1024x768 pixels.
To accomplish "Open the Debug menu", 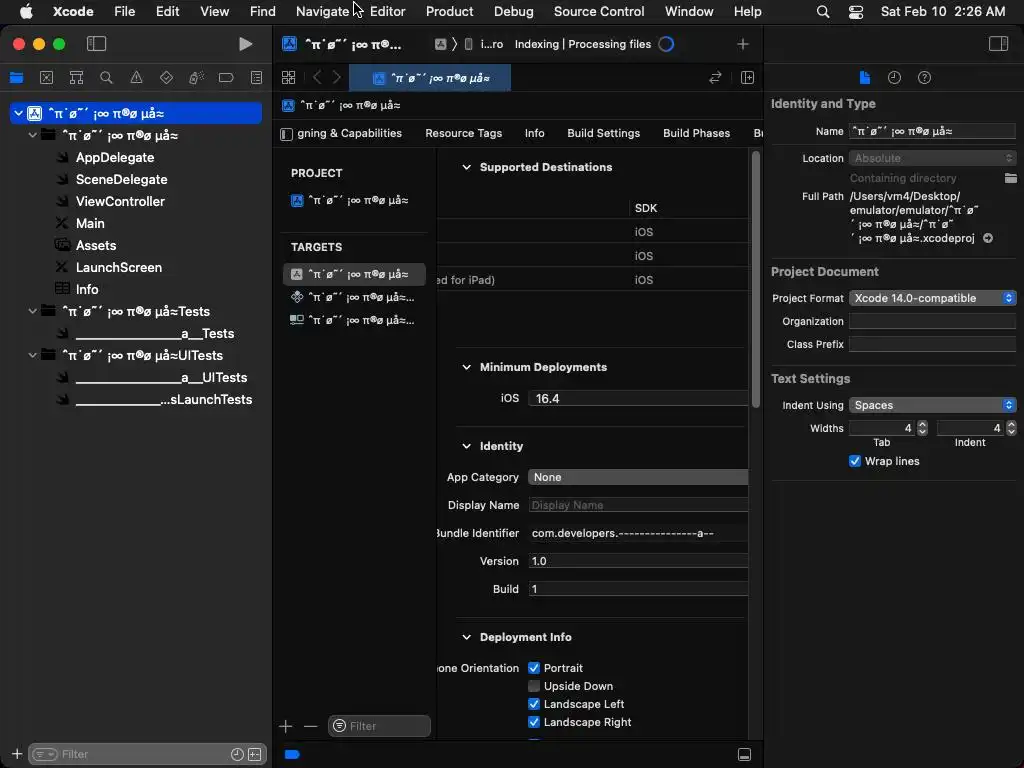I will pyautogui.click(x=513, y=11).
